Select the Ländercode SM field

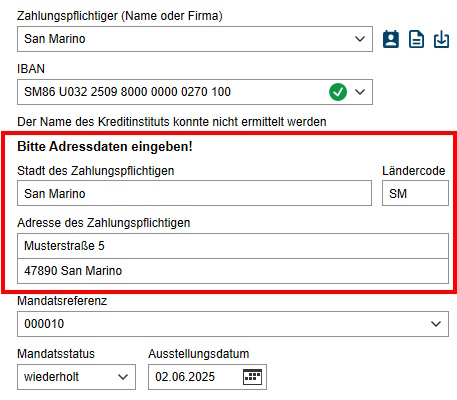tap(415, 193)
